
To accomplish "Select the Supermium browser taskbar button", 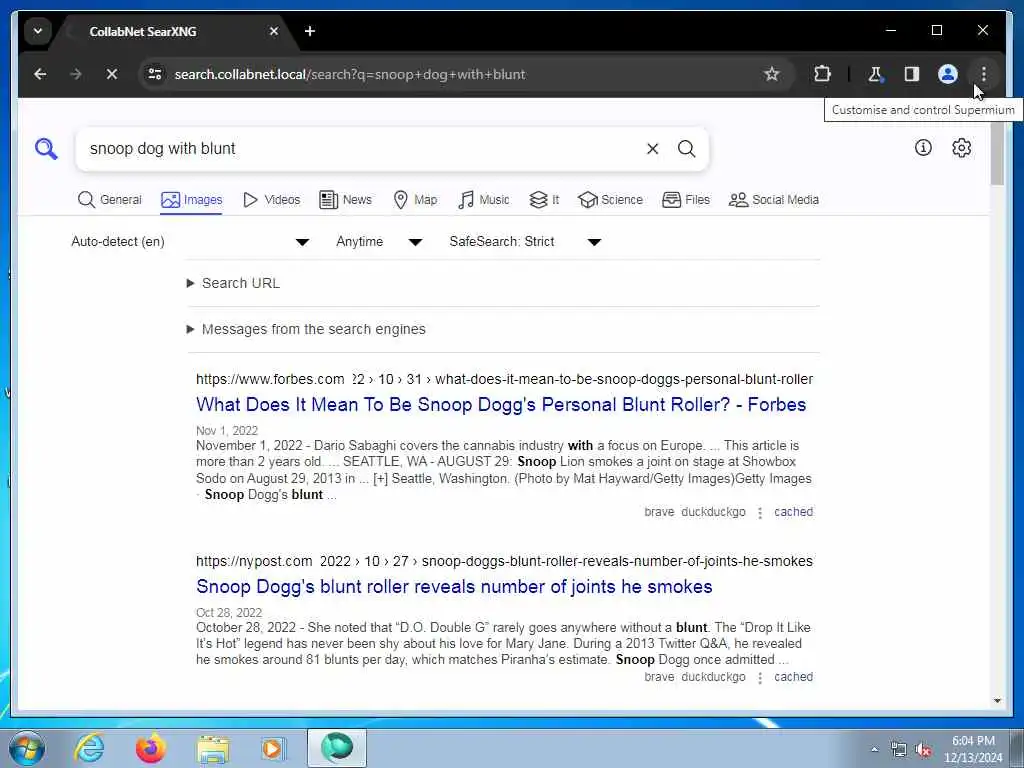I will 337,748.
